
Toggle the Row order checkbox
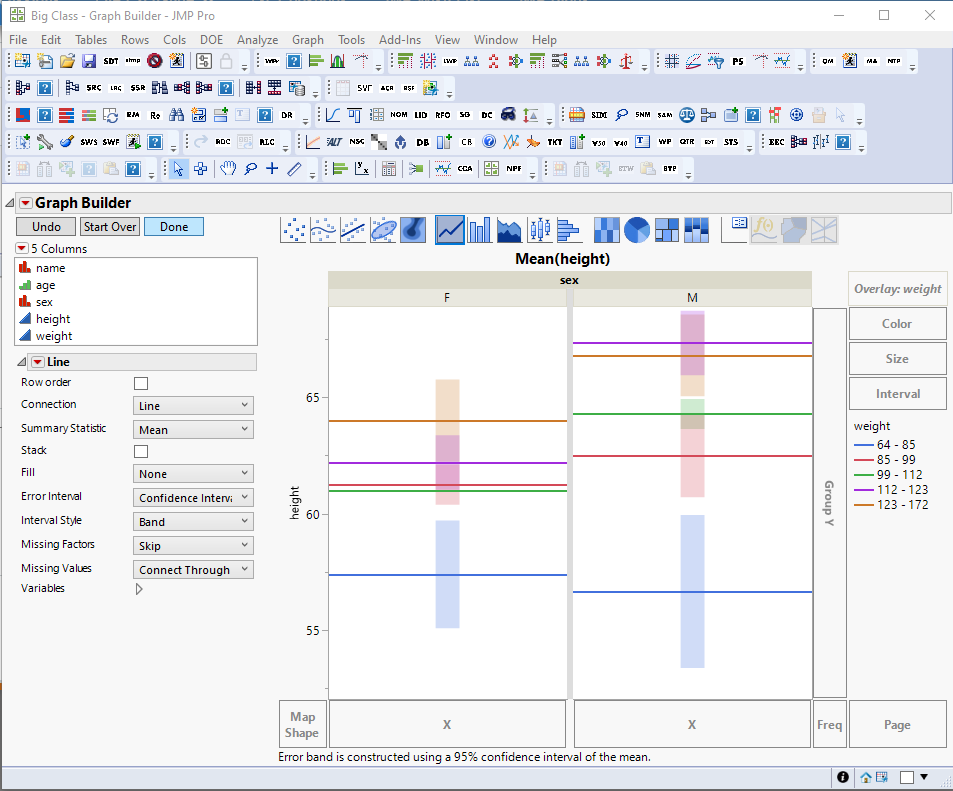pyautogui.click(x=140, y=382)
